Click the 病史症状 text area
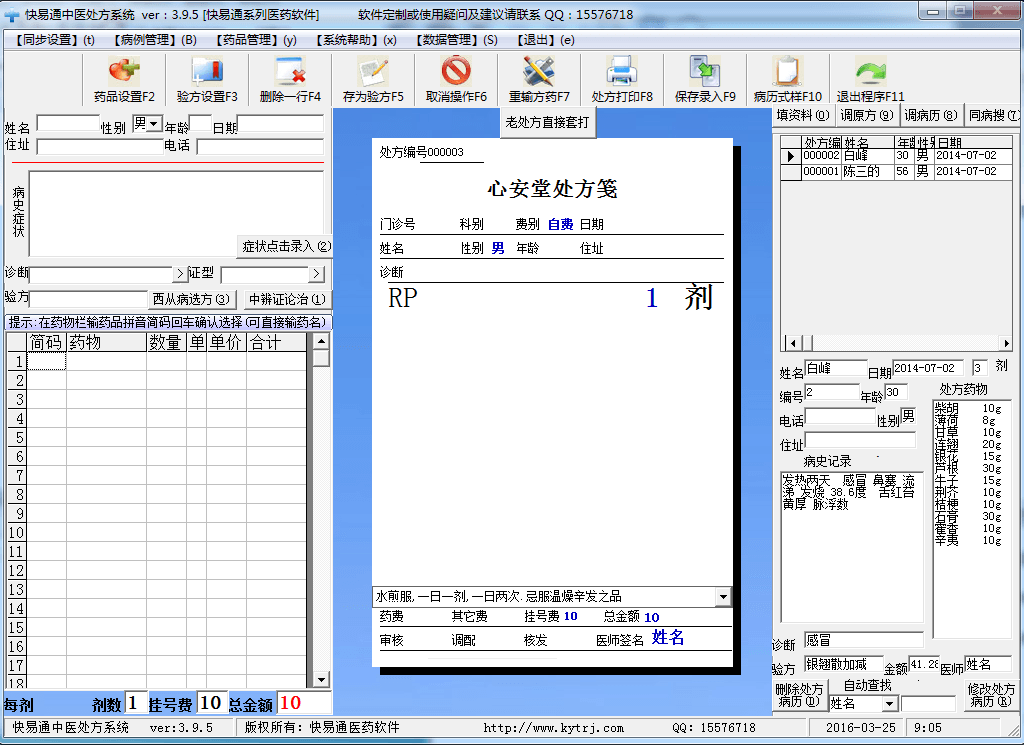This screenshot has width=1024, height=745. click(x=176, y=214)
